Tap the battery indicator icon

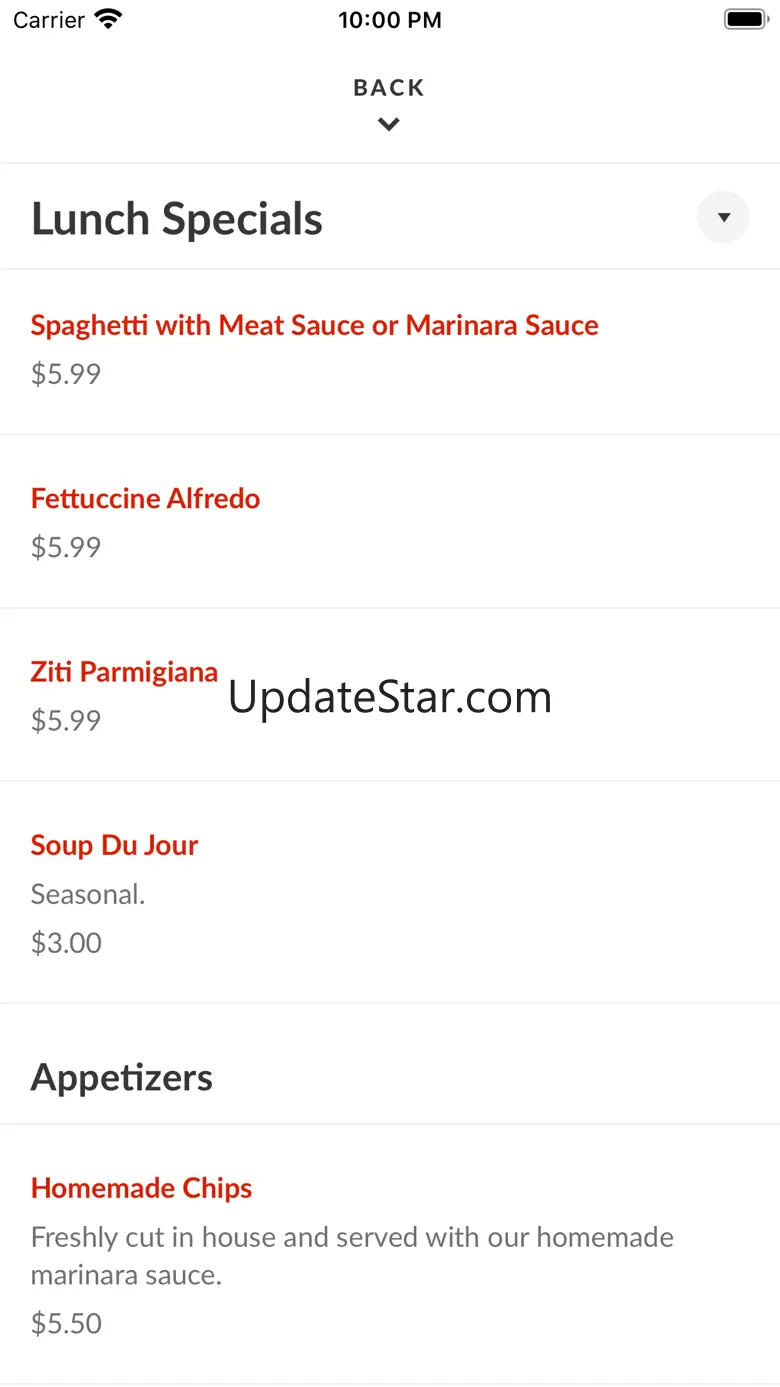(745, 19)
